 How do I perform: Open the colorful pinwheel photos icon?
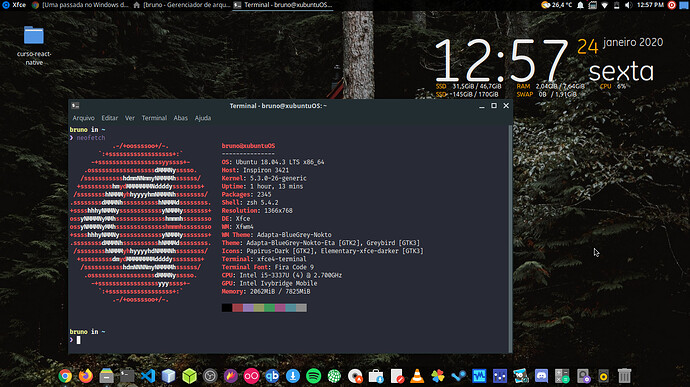pyautogui.click(x=438, y=376)
